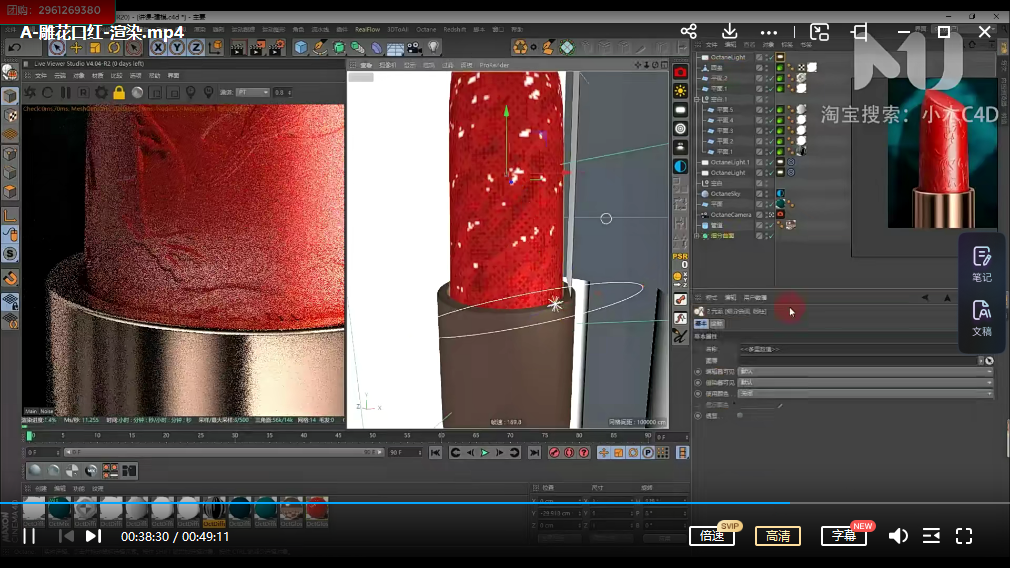Image resolution: width=1010 pixels, height=568 pixels.
Task: Play the C4D animation forward
Action: point(484,453)
